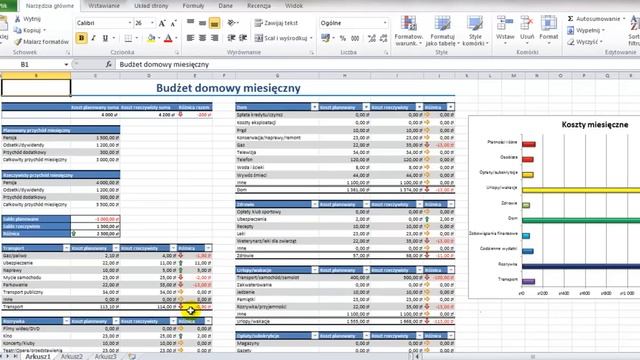Align text right icon

pyautogui.click(x=214, y=38)
